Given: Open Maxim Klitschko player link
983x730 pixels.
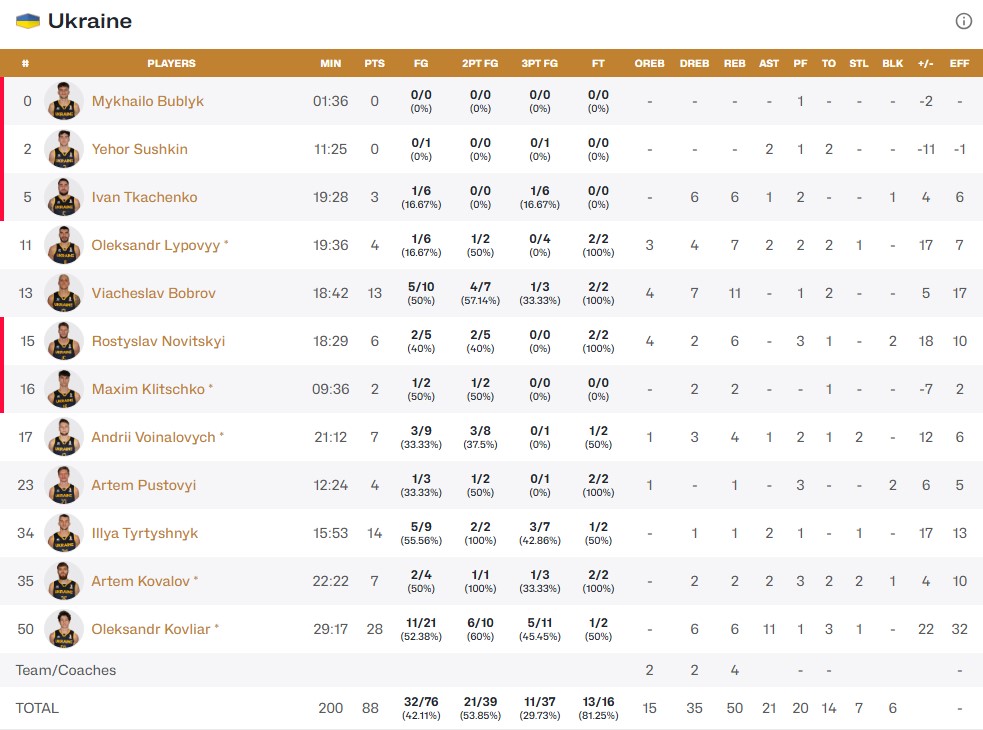Looking at the screenshot, I should (148, 389).
